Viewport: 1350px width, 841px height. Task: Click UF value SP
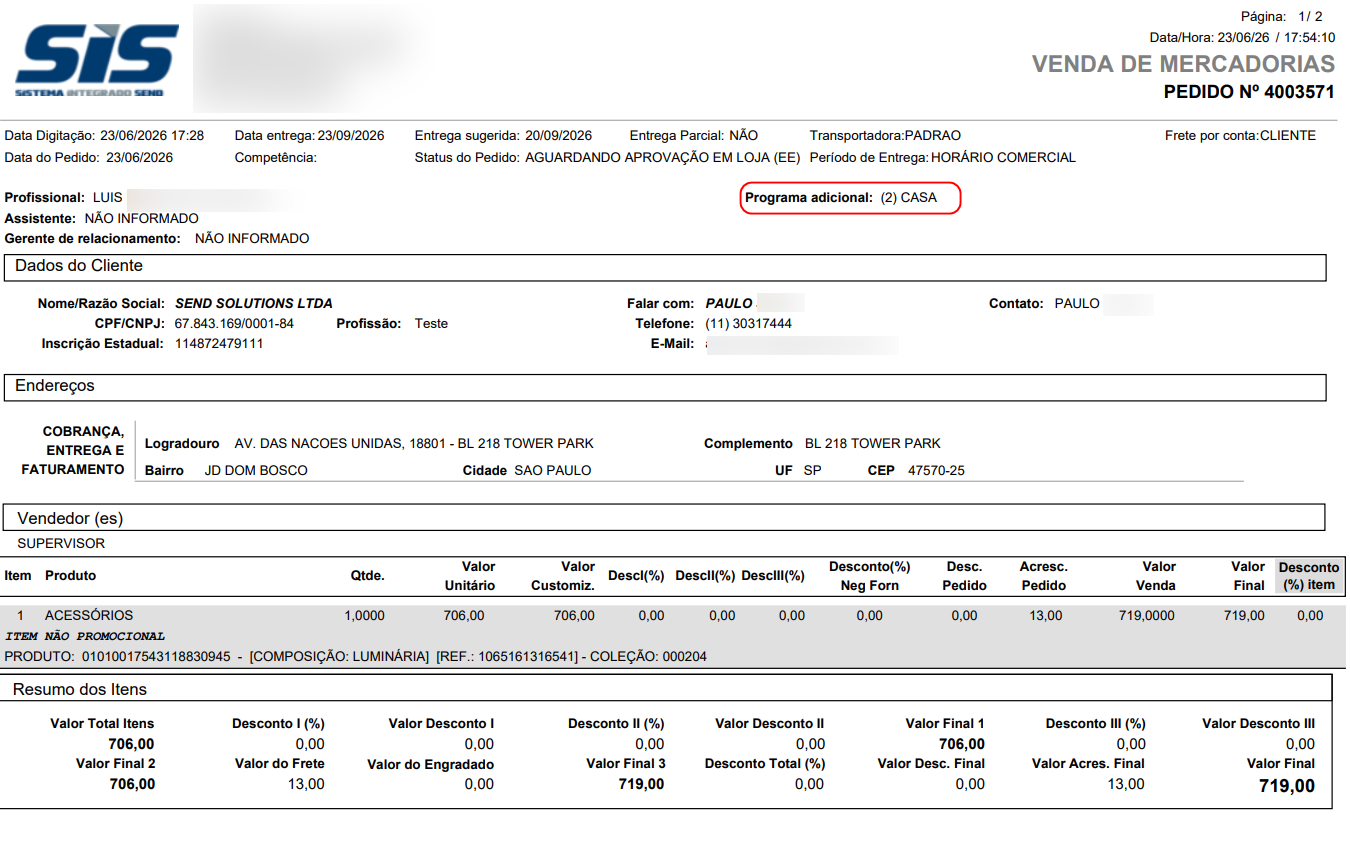(812, 470)
